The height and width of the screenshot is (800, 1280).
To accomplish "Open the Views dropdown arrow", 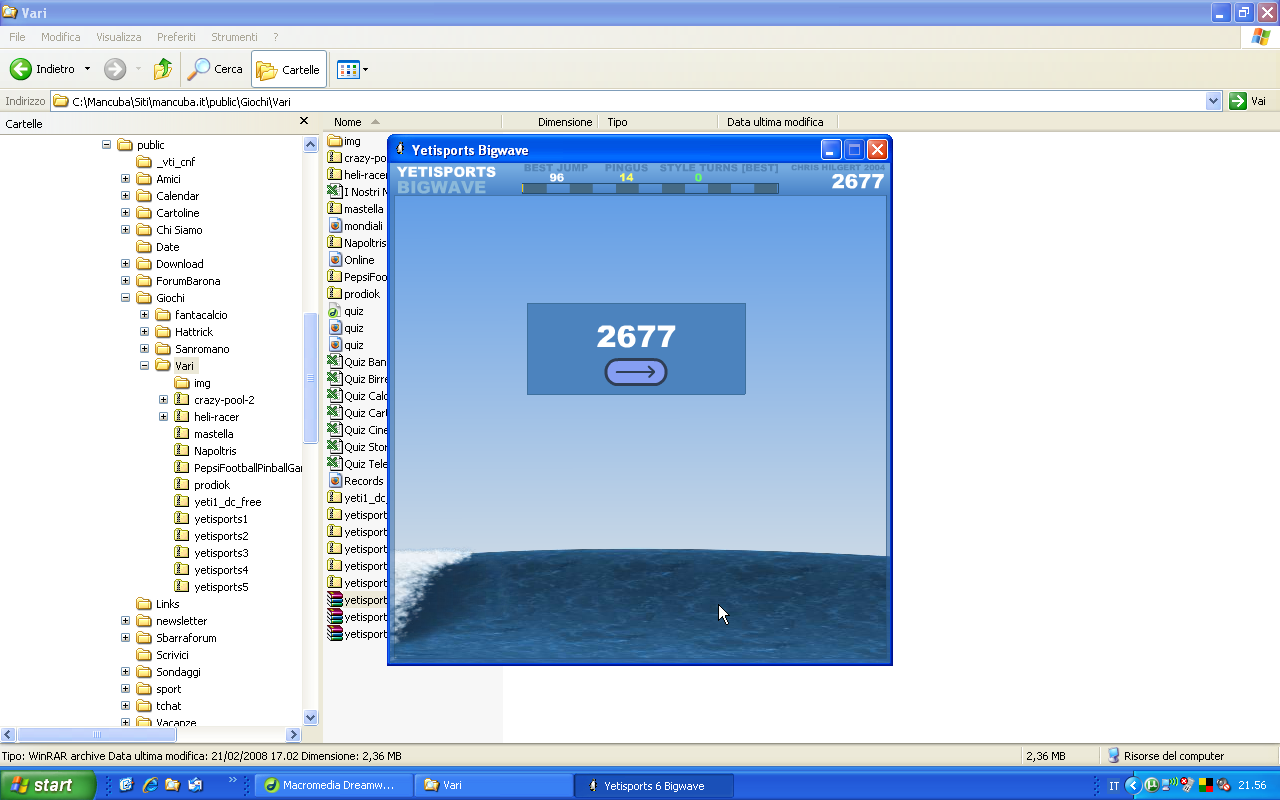I will [365, 69].
